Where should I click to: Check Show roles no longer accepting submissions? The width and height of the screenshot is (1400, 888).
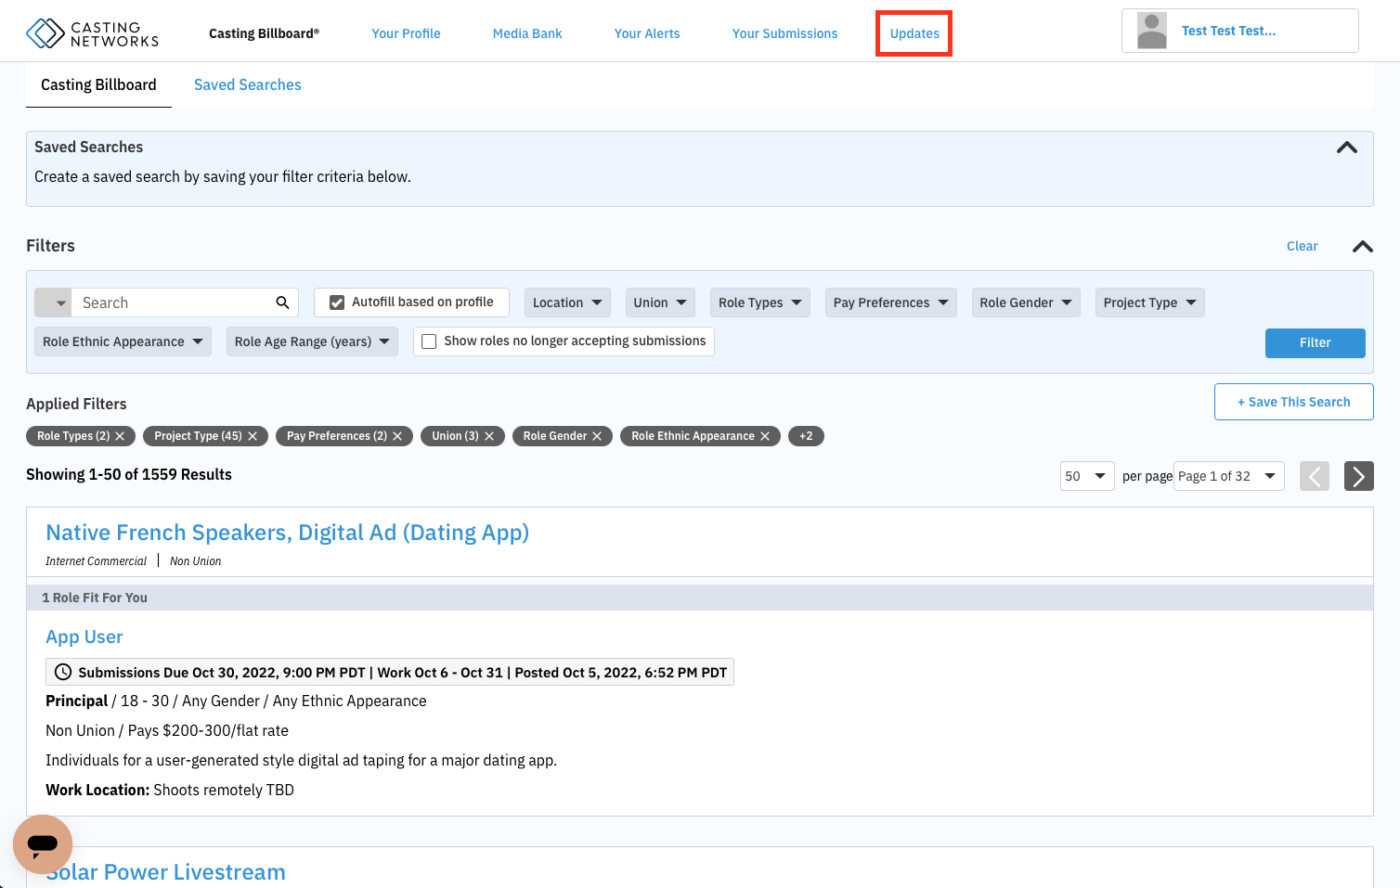coord(429,341)
